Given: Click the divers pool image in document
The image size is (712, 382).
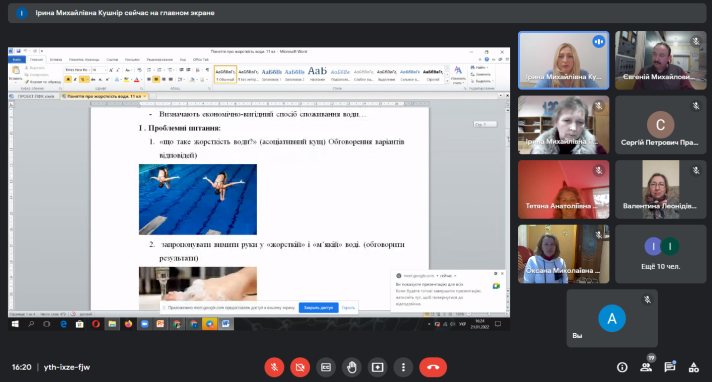Looking at the screenshot, I should click(x=198, y=199).
